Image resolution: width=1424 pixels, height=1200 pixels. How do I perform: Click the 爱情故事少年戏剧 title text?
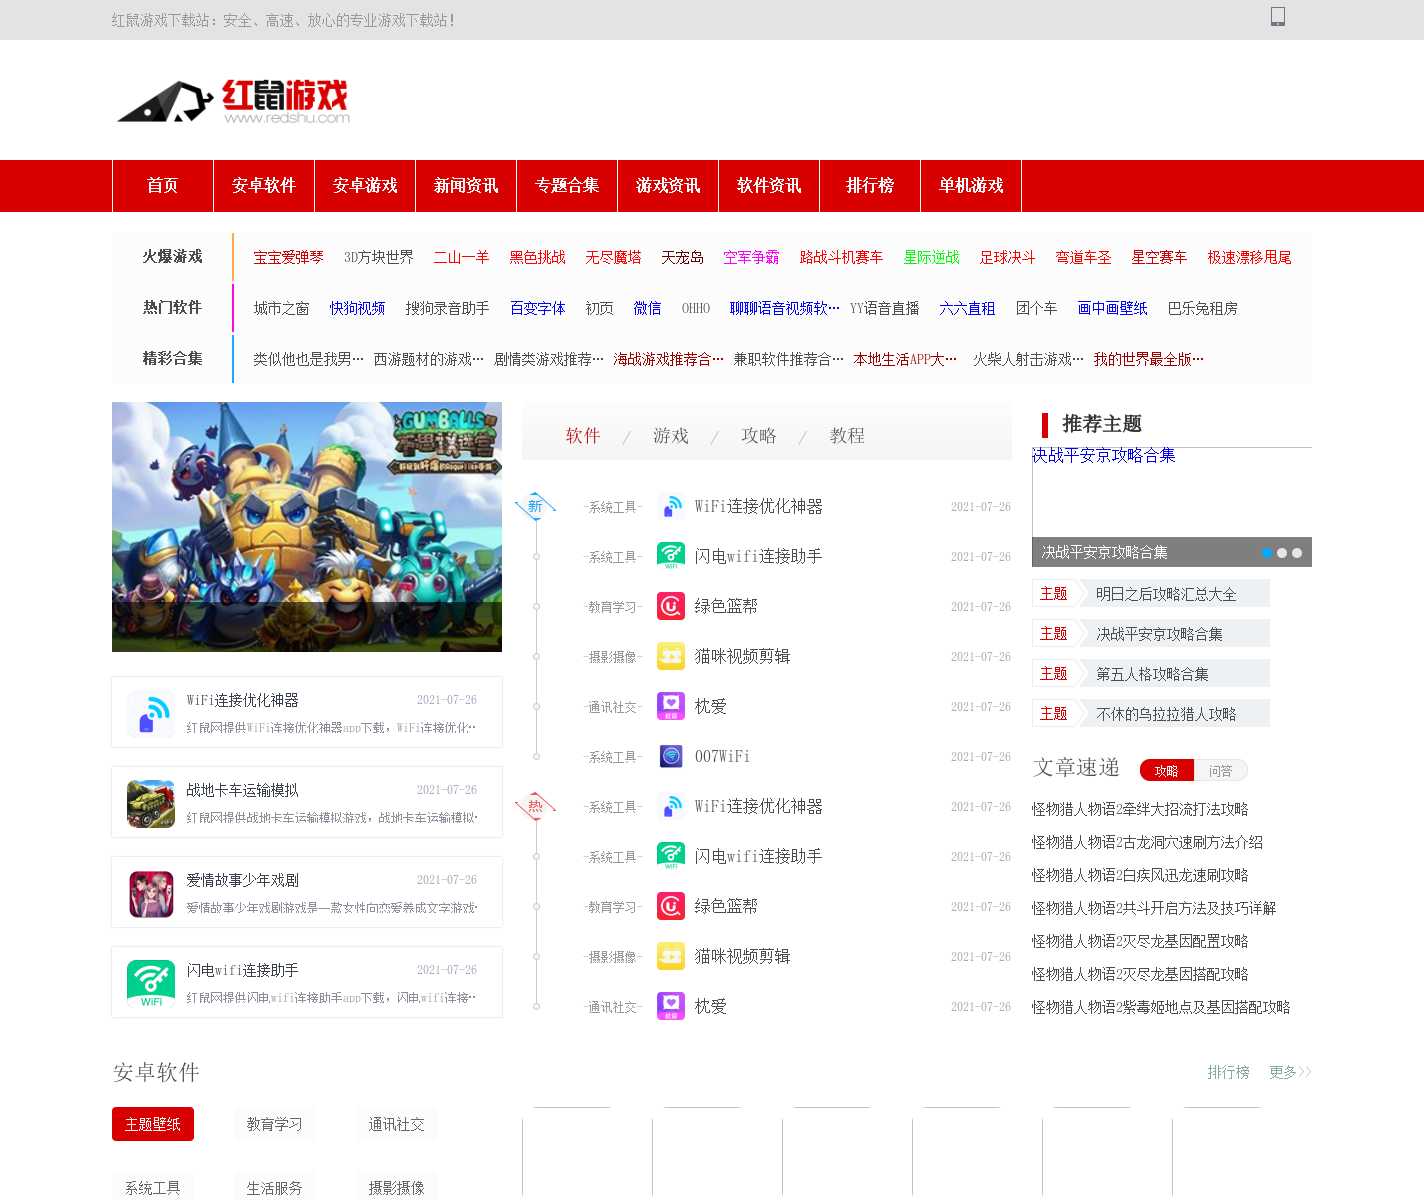(x=242, y=880)
